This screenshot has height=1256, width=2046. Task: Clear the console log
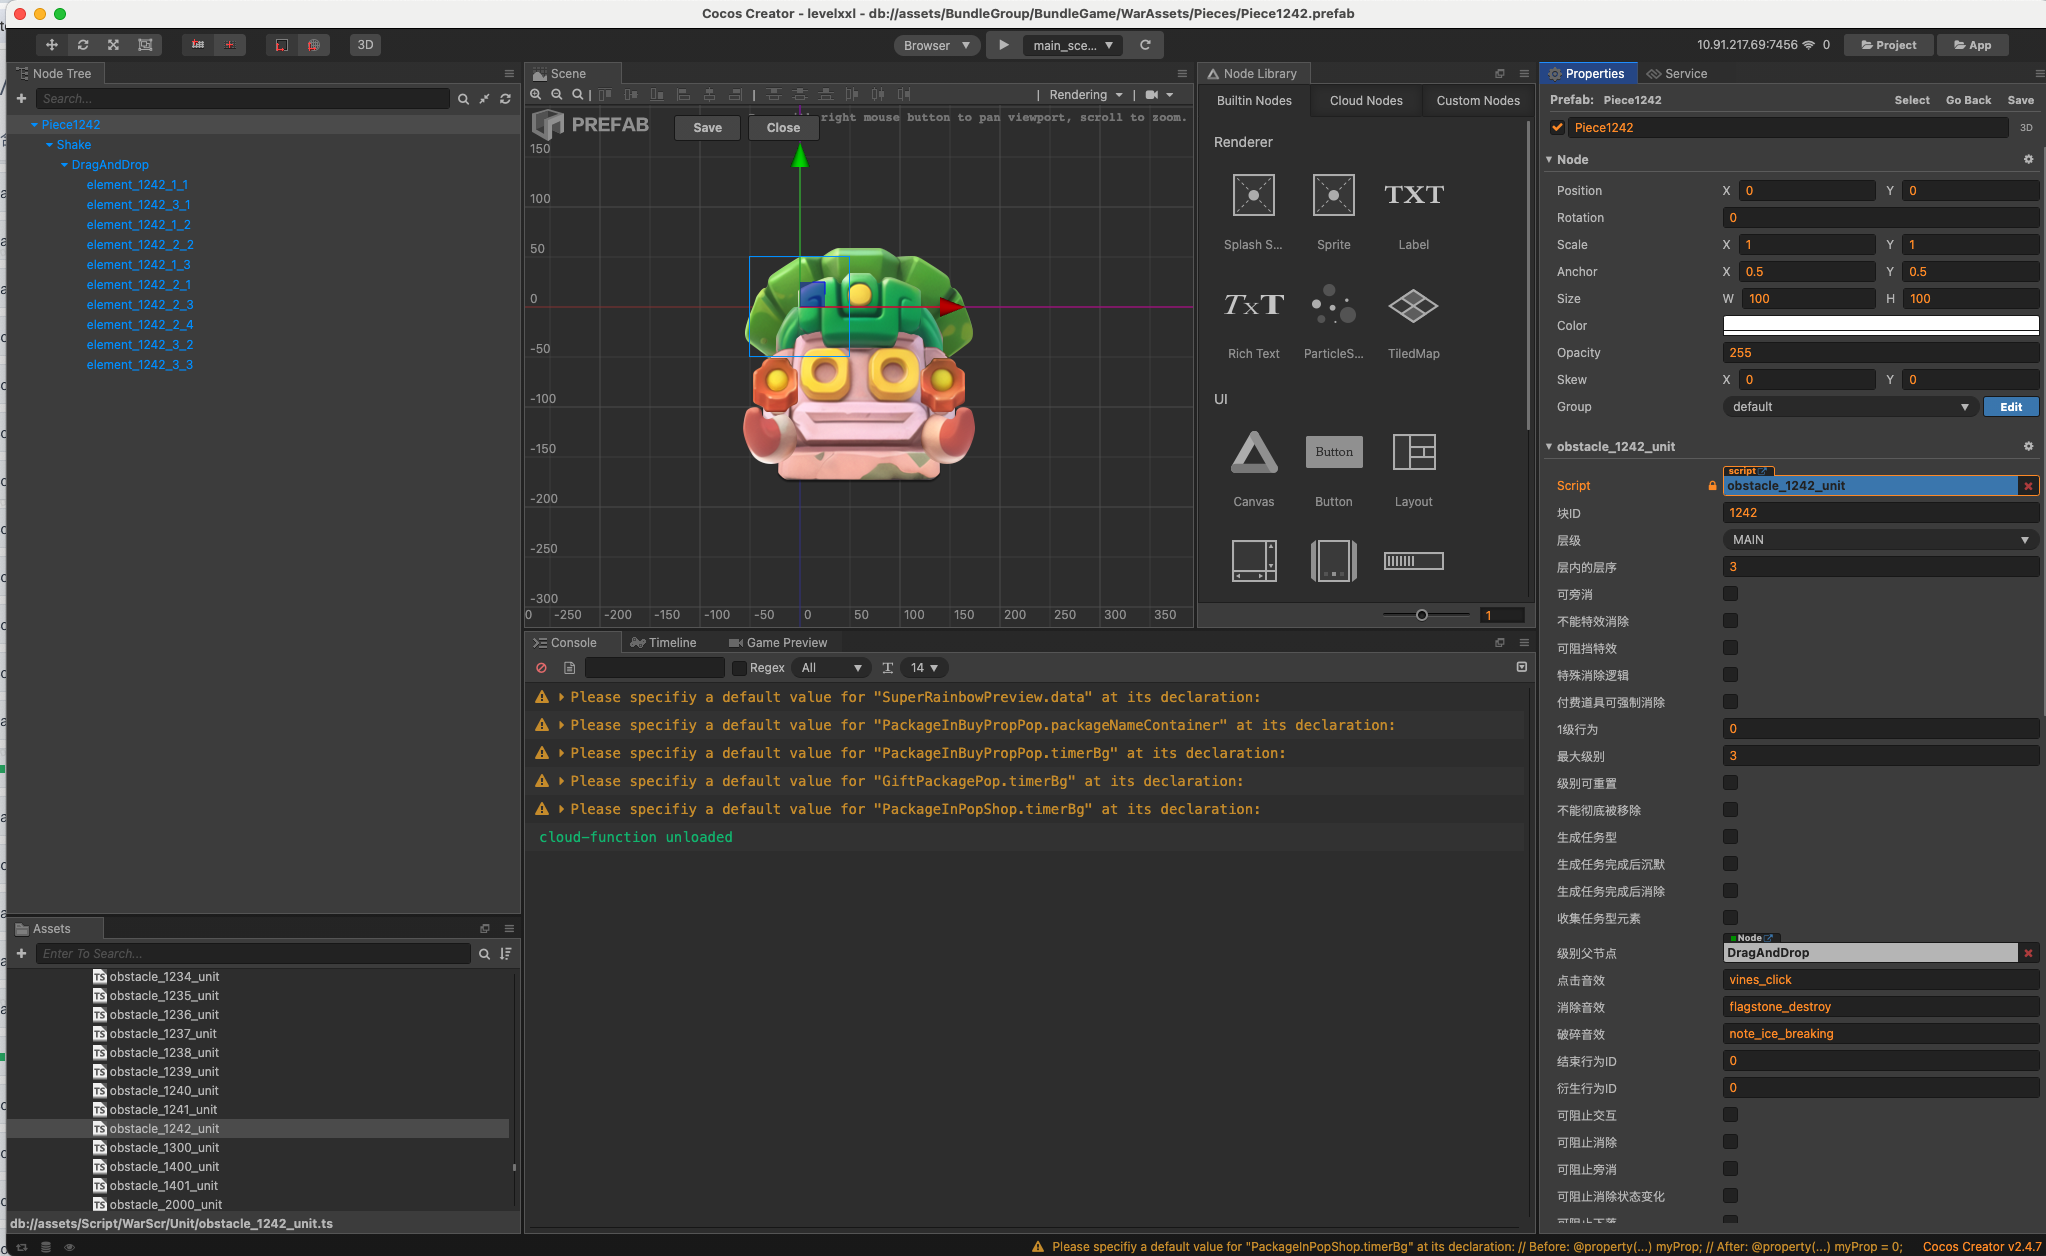pos(541,668)
